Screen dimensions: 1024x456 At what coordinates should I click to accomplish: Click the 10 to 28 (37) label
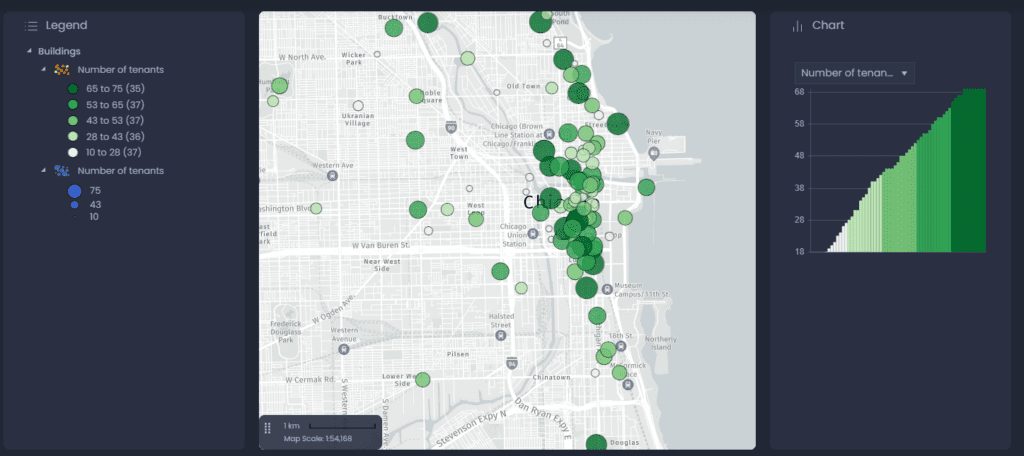pyautogui.click(x=114, y=152)
